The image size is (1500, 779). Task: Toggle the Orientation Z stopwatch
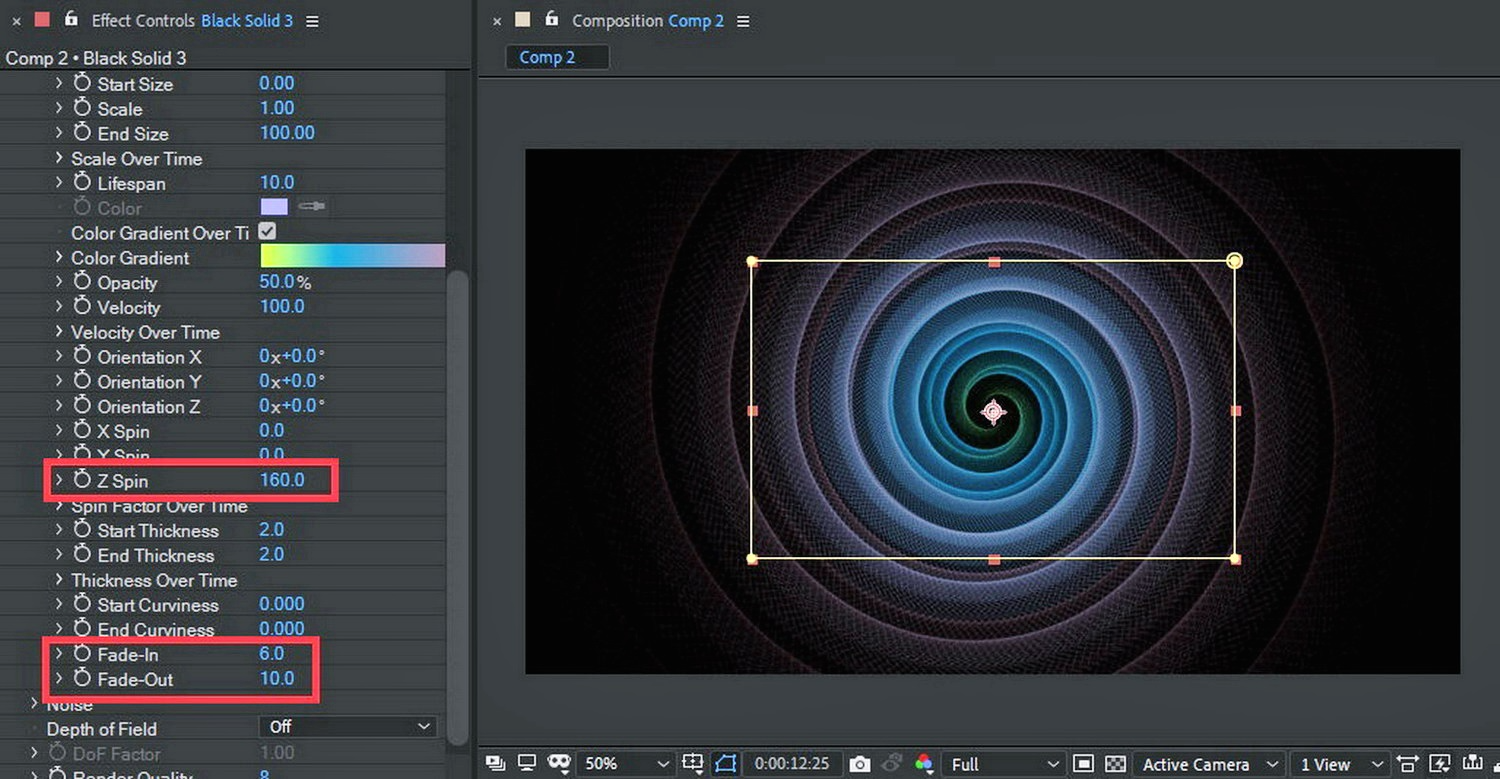82,406
